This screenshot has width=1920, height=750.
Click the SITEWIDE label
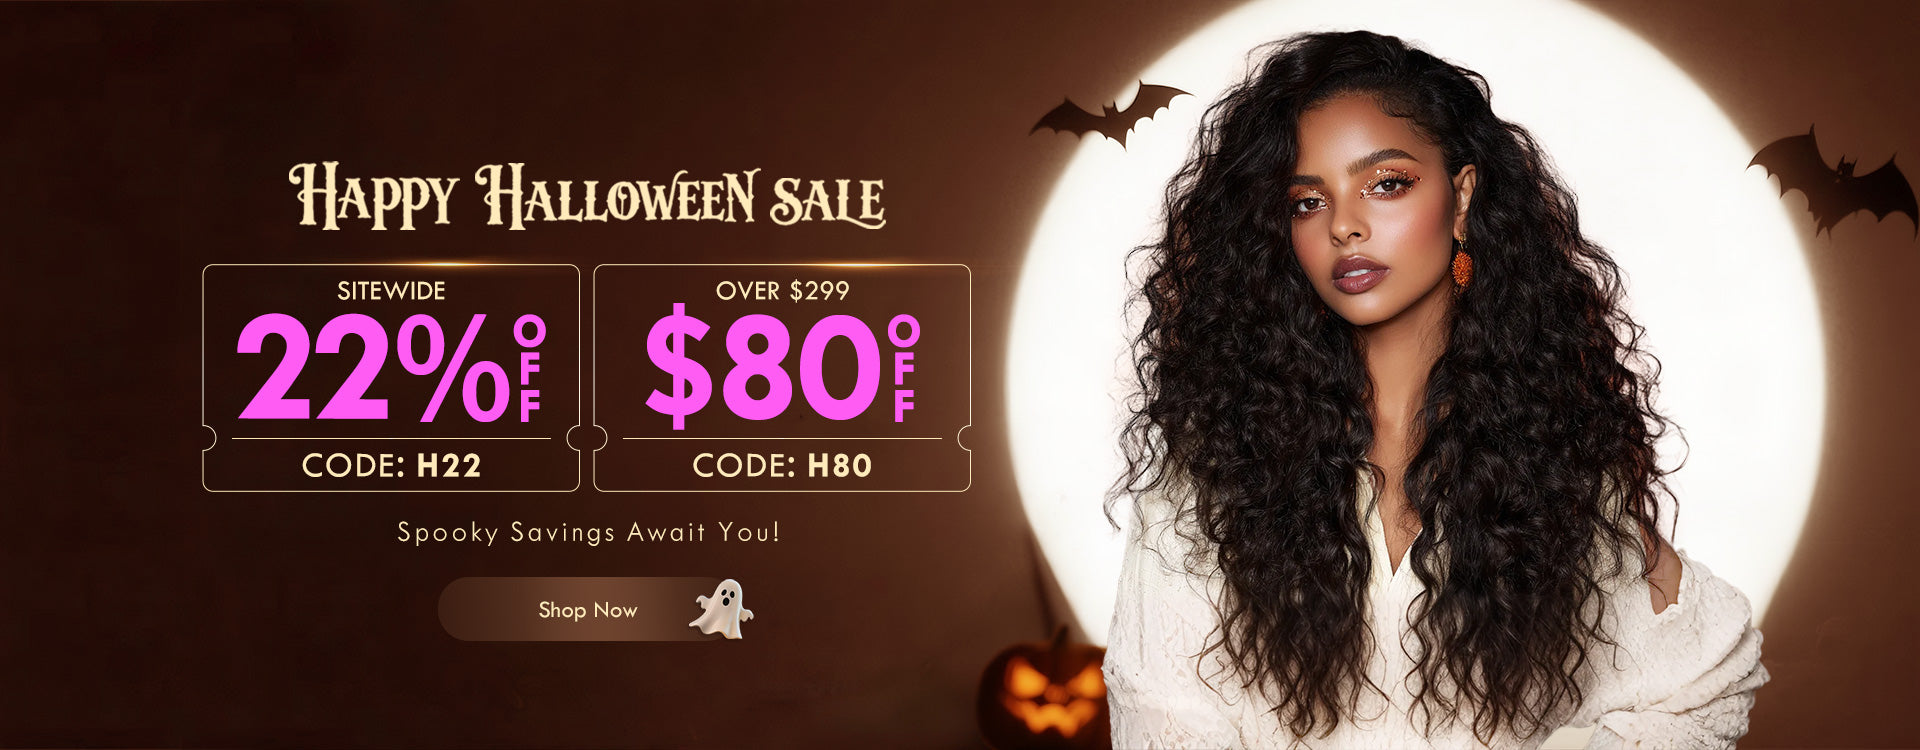click(x=391, y=291)
